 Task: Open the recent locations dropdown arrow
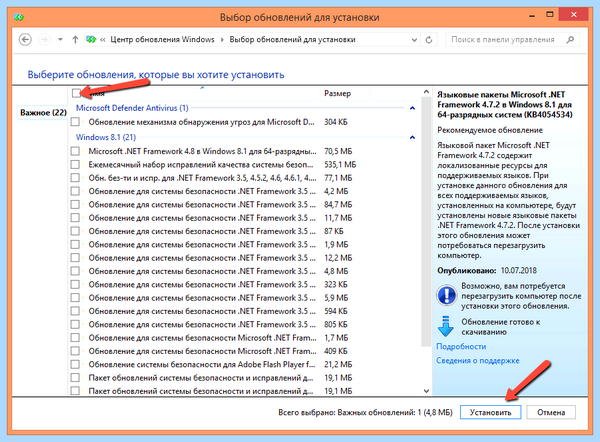click(60, 39)
